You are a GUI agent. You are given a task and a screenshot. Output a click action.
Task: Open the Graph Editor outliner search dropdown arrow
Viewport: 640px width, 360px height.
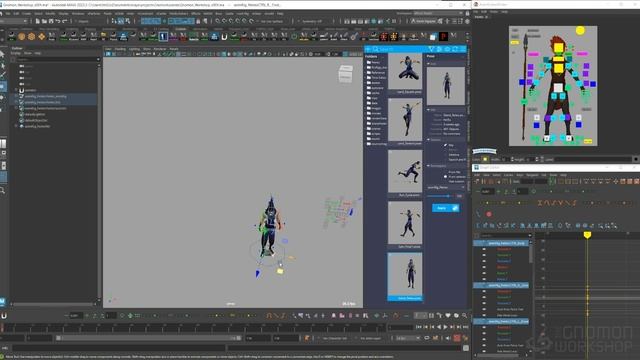(530, 235)
